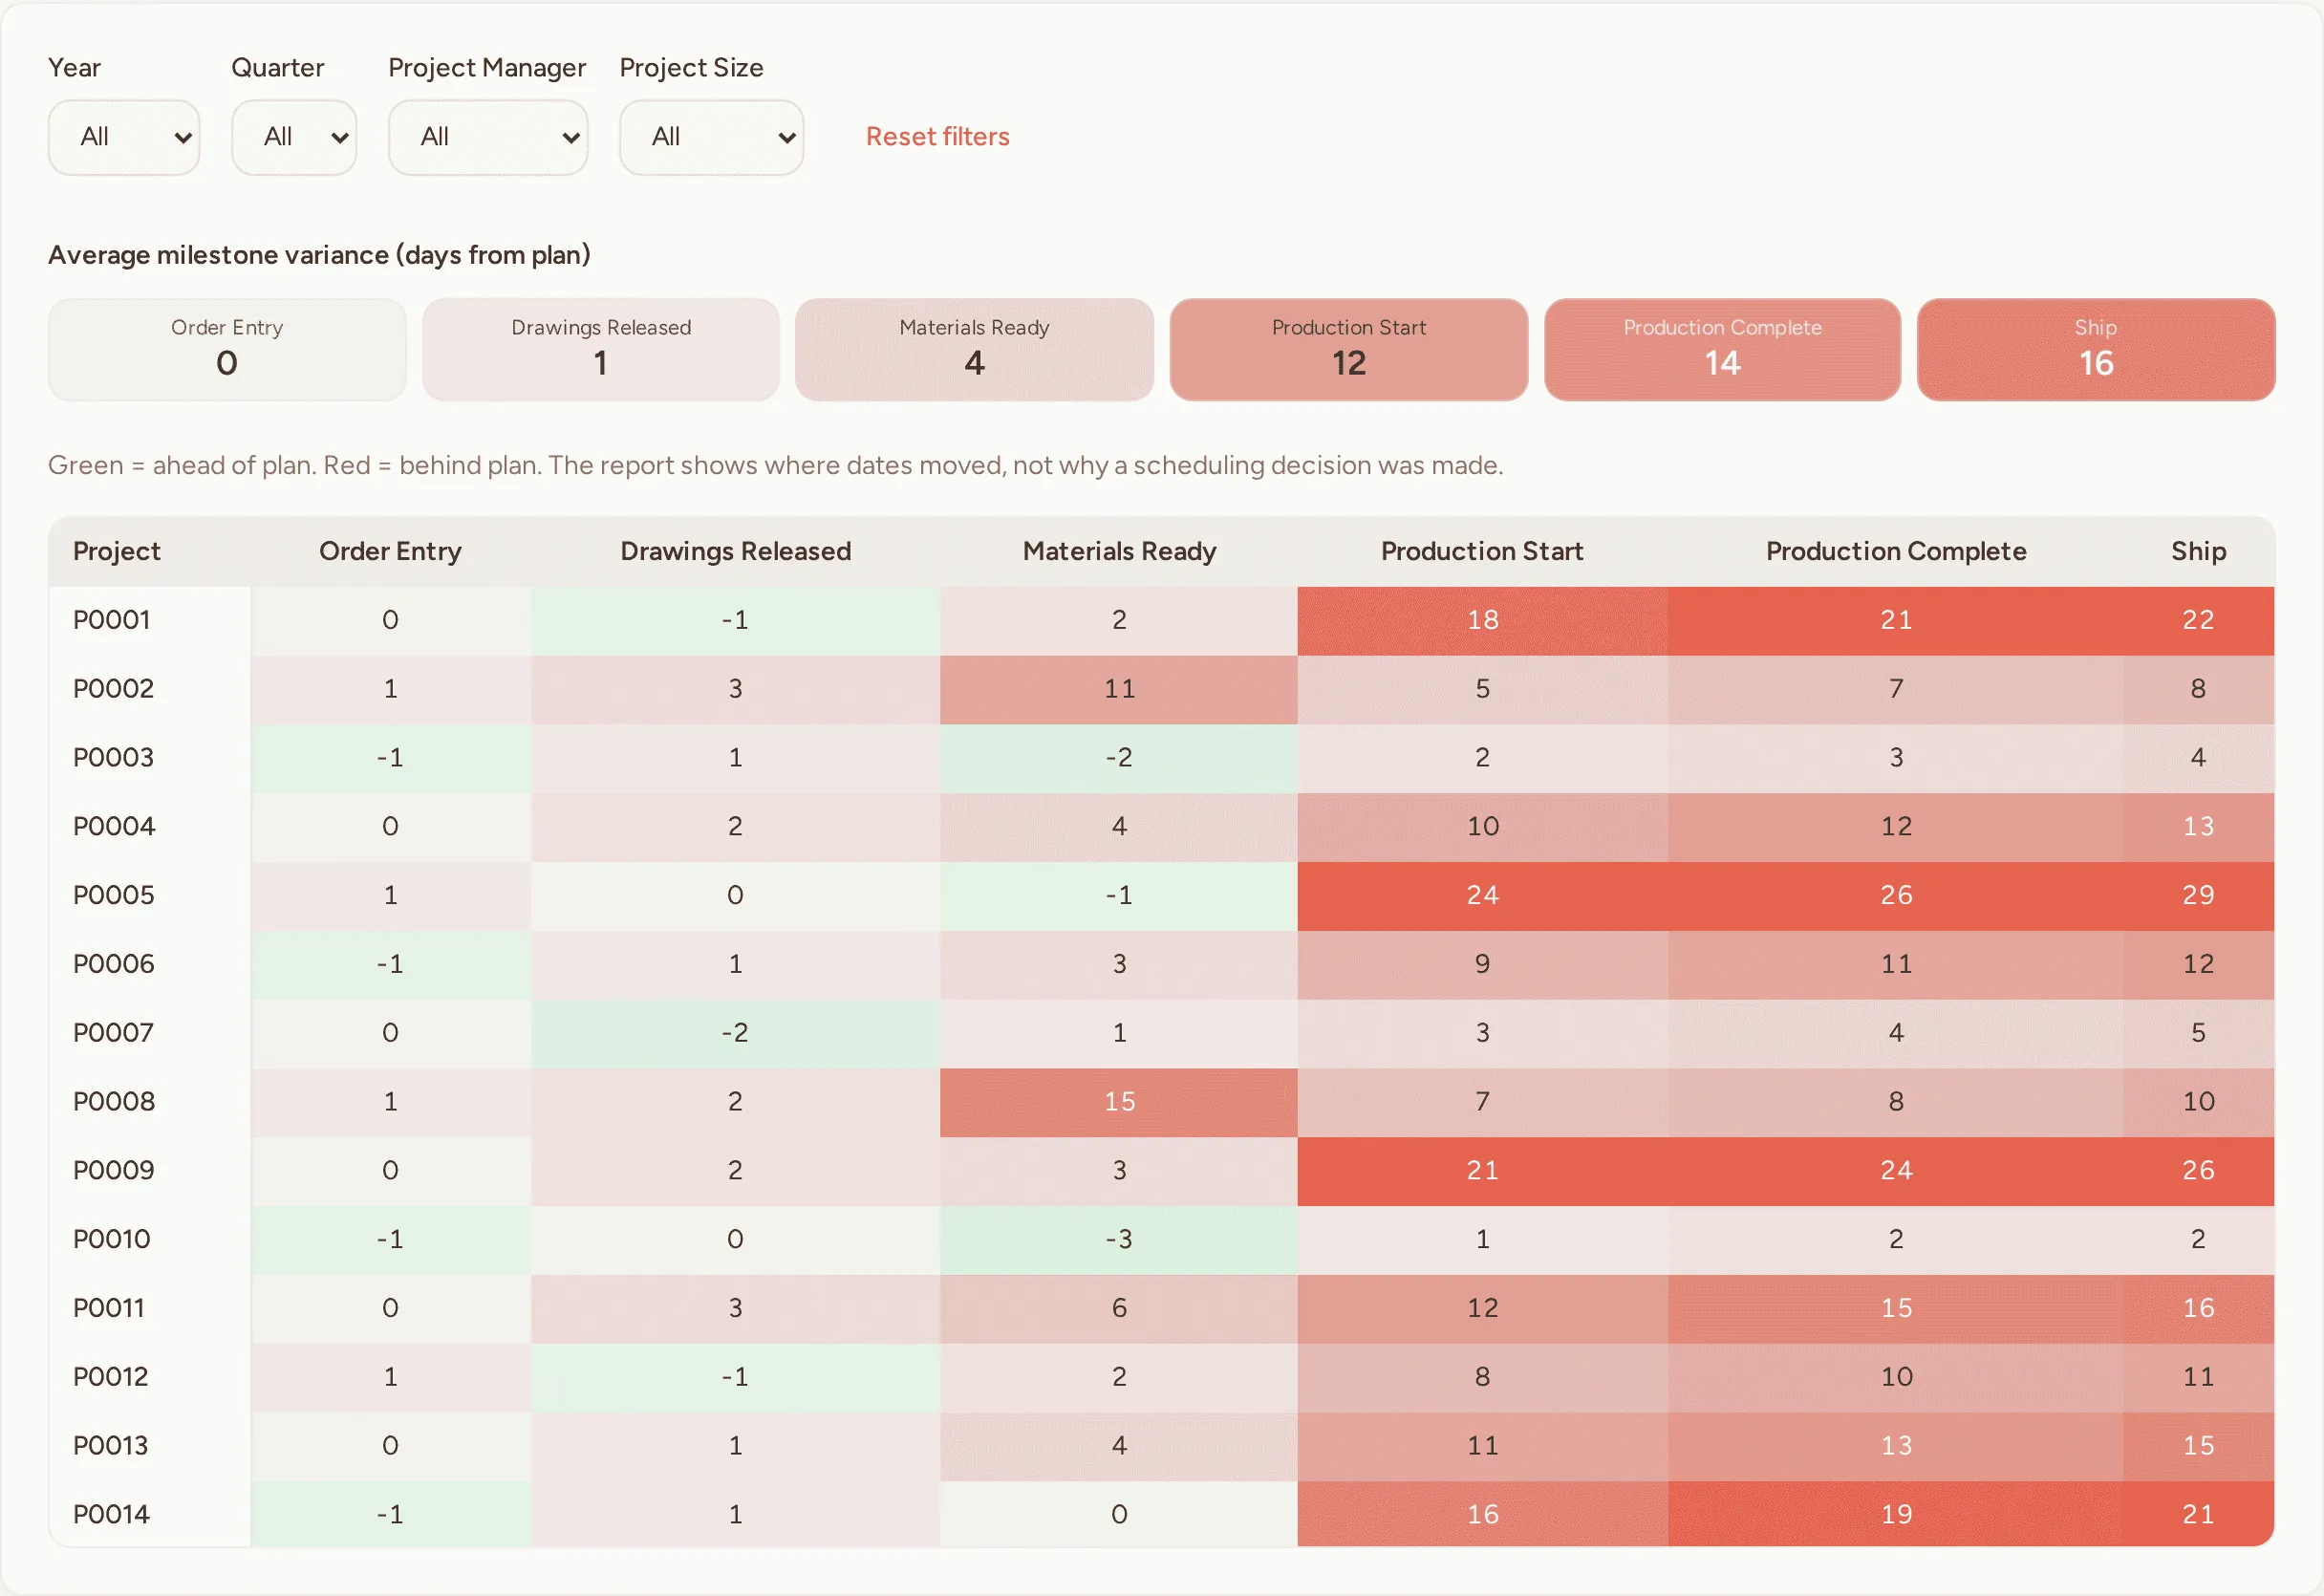The width and height of the screenshot is (2324, 1596).
Task: Open the Quarter filter dropdown
Action: pos(294,137)
